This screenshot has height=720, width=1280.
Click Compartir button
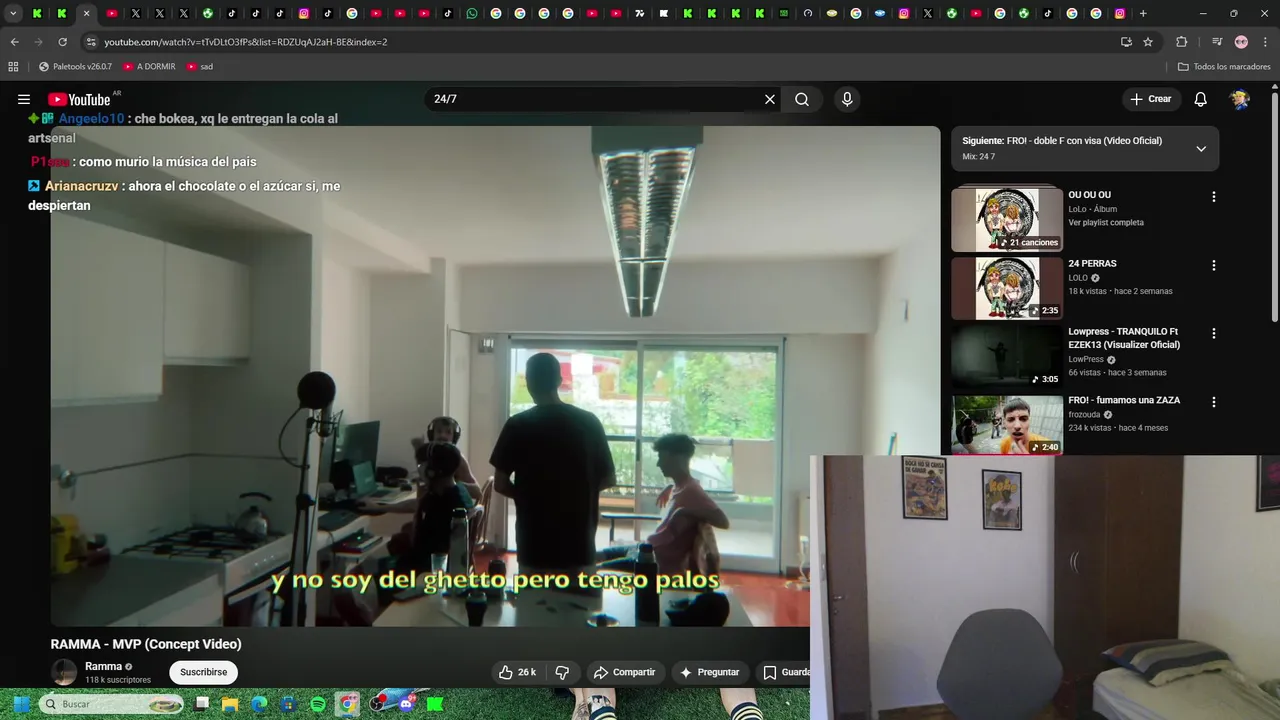[x=624, y=672]
